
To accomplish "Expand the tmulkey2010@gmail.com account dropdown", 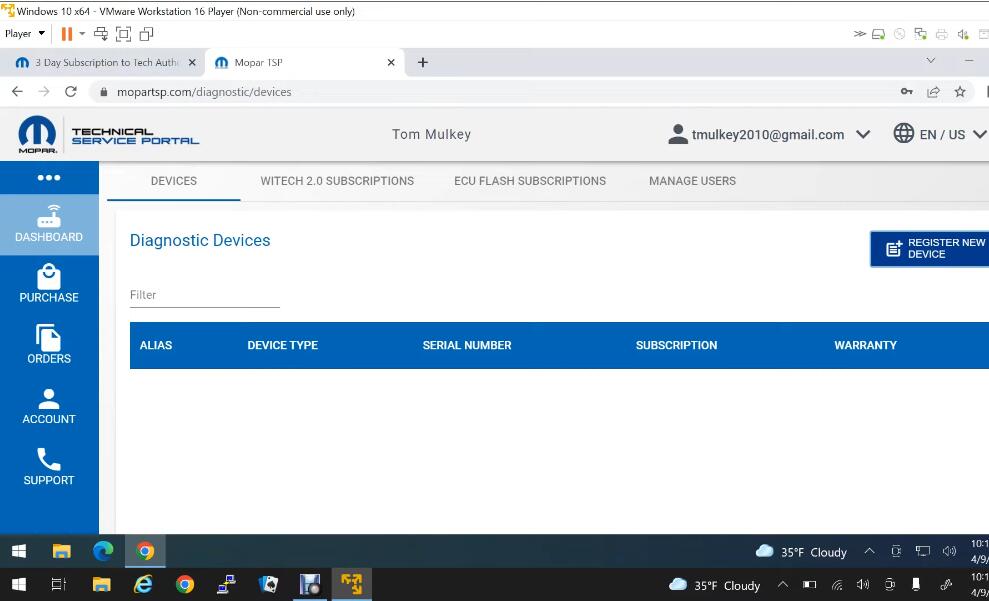I will tap(863, 134).
